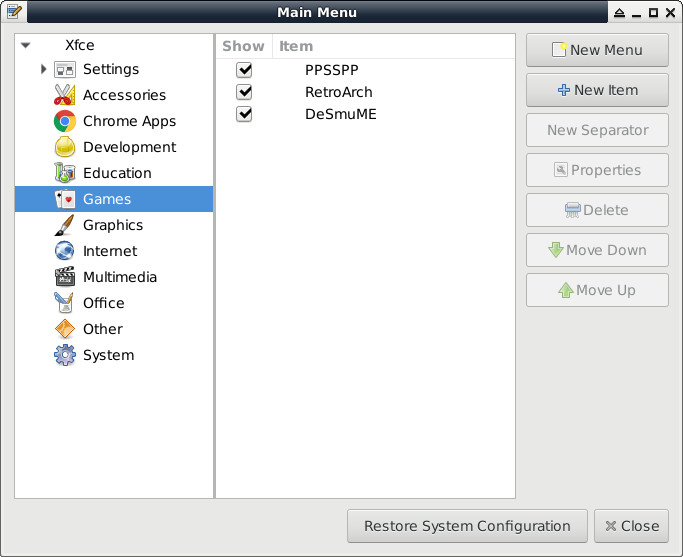Select the System category label
The width and height of the screenshot is (683, 557).
[108, 355]
